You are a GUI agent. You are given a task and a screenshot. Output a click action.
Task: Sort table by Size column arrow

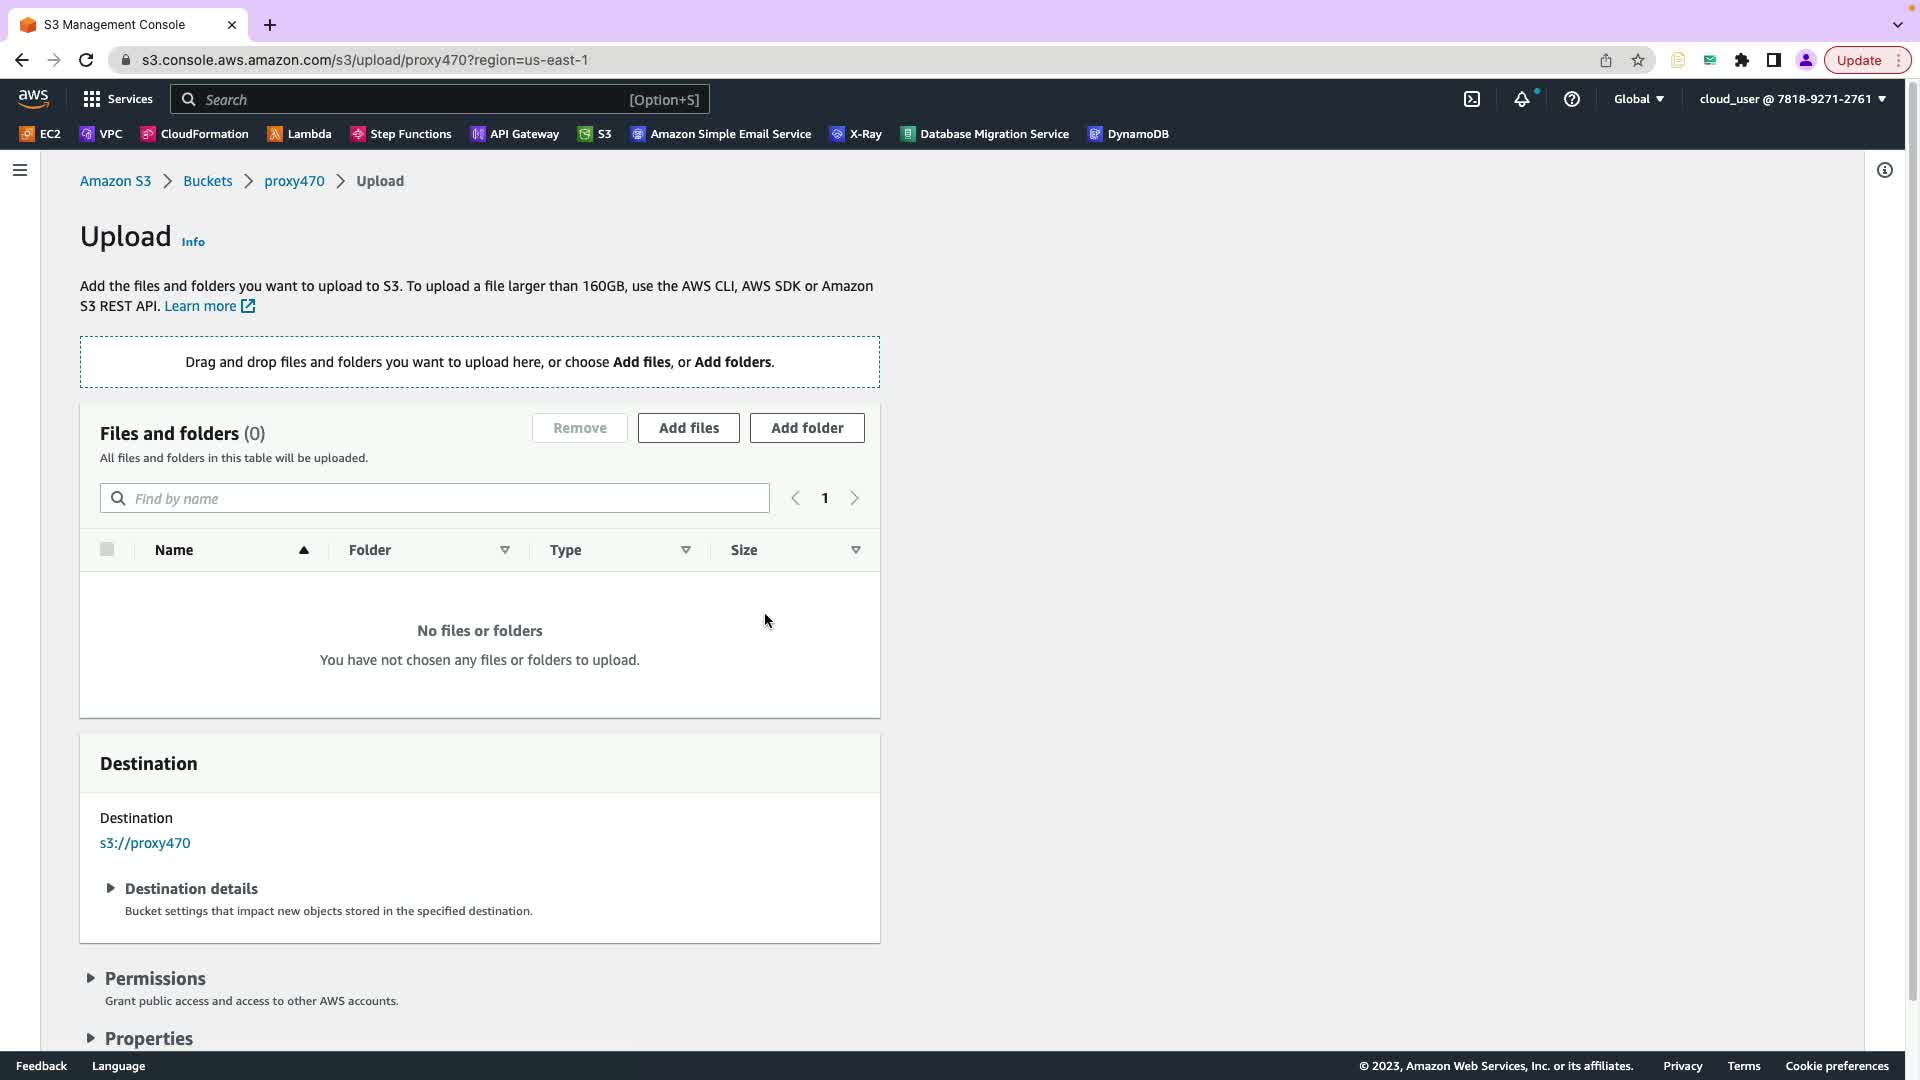856,550
